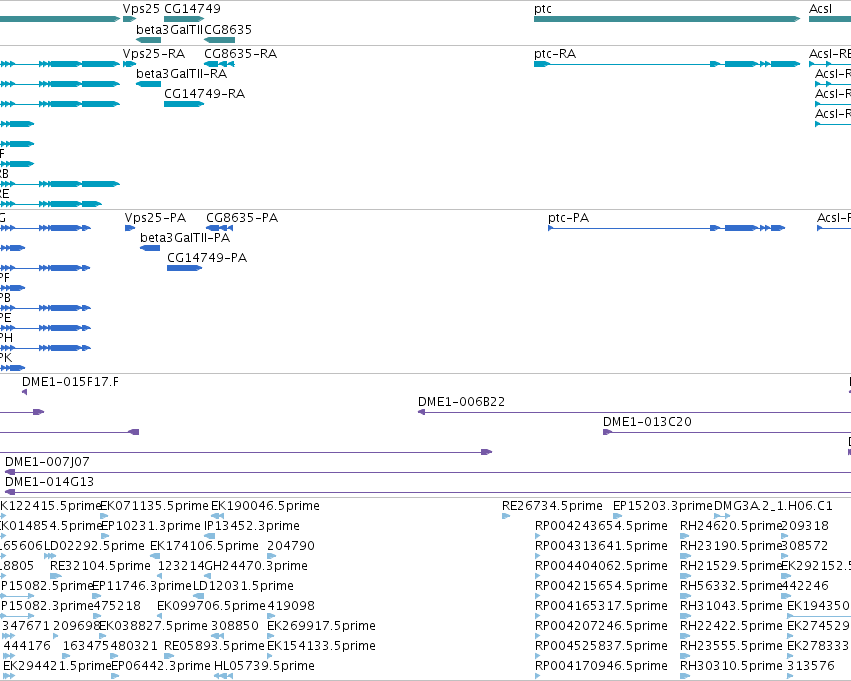851x681 pixels.
Task: Click the RH56332.5prime EST label
Action: pos(731,586)
